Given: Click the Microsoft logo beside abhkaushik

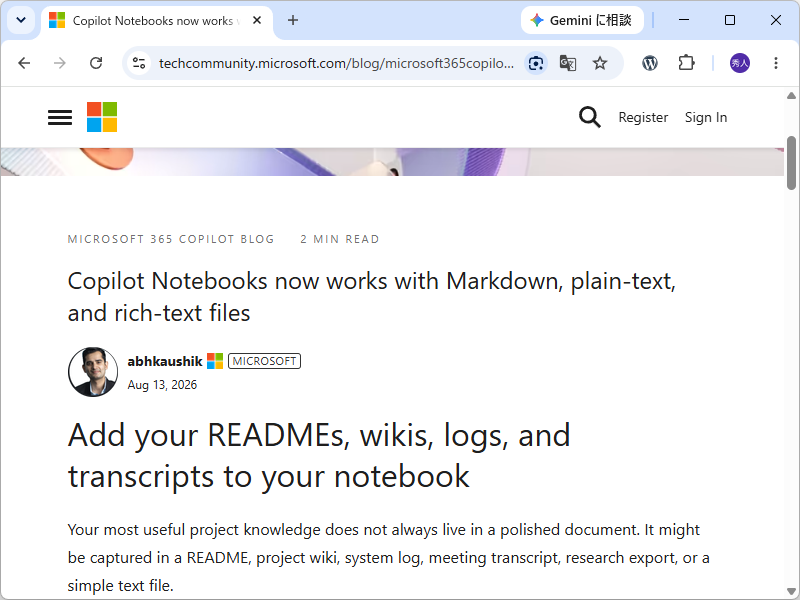Looking at the screenshot, I should [215, 361].
